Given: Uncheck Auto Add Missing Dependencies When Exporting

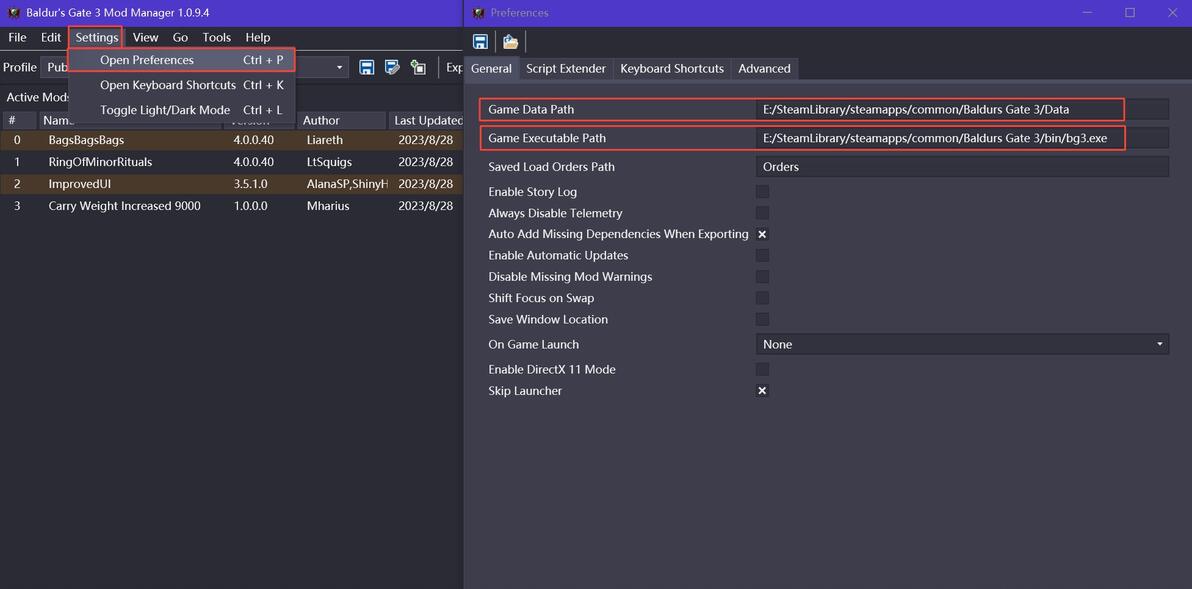Looking at the screenshot, I should pos(762,234).
